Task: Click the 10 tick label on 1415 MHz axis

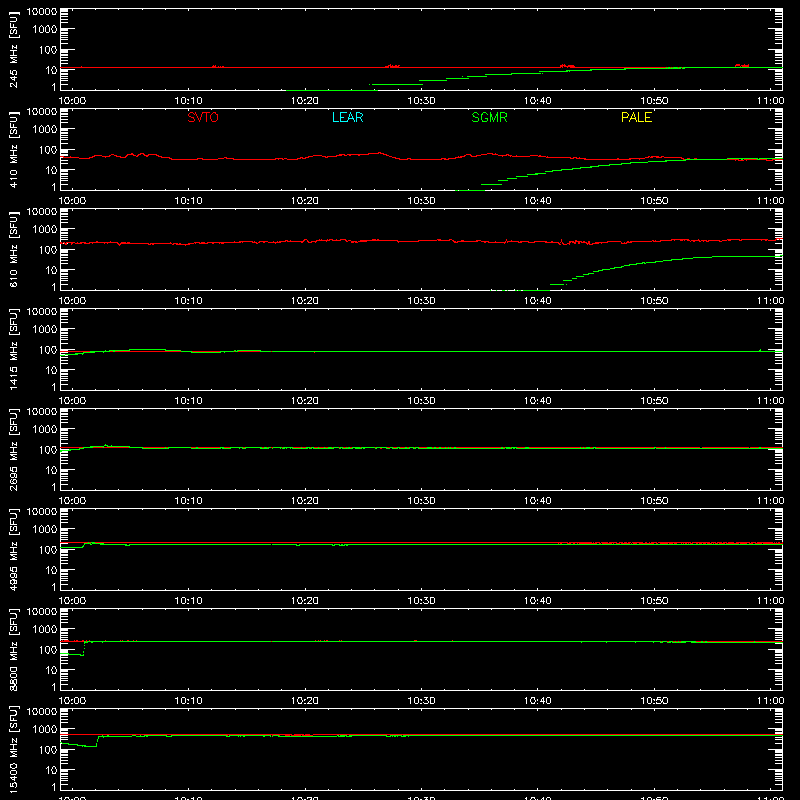Action: coord(51,370)
